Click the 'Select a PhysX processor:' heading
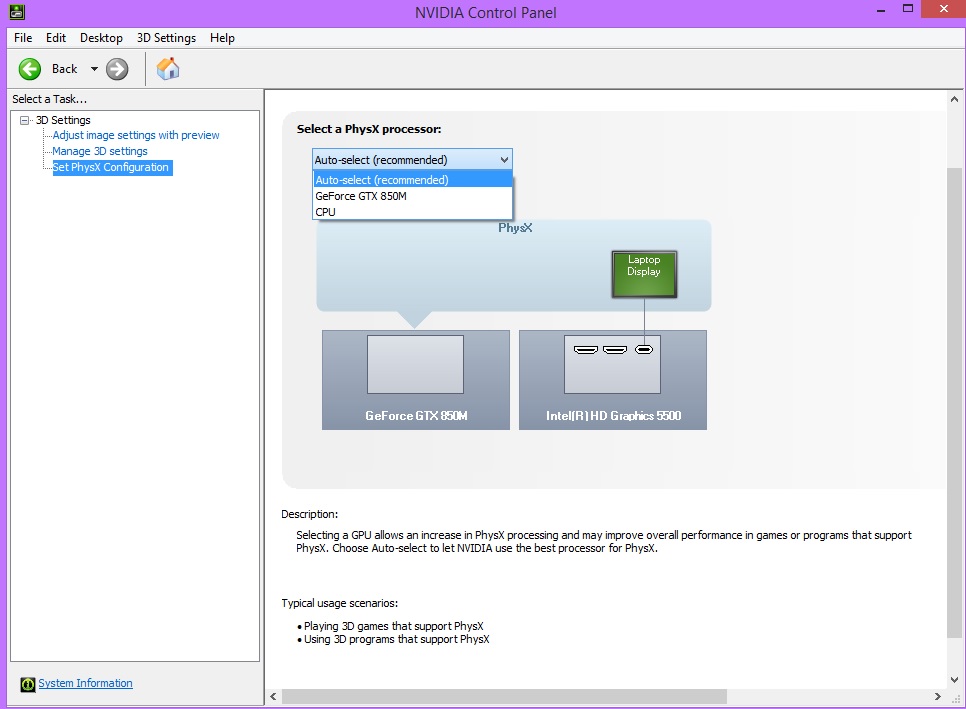This screenshot has width=966, height=709. pos(369,129)
